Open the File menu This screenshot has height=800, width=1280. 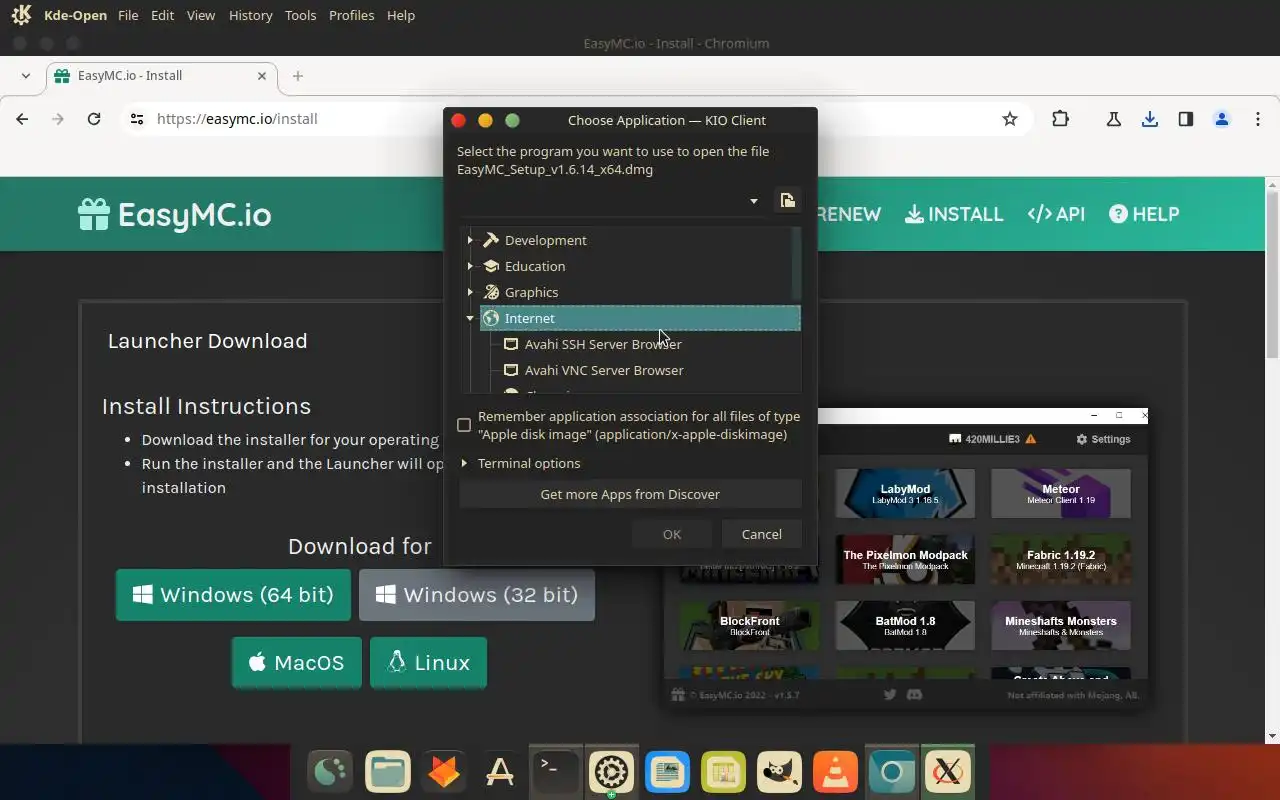[x=128, y=15]
